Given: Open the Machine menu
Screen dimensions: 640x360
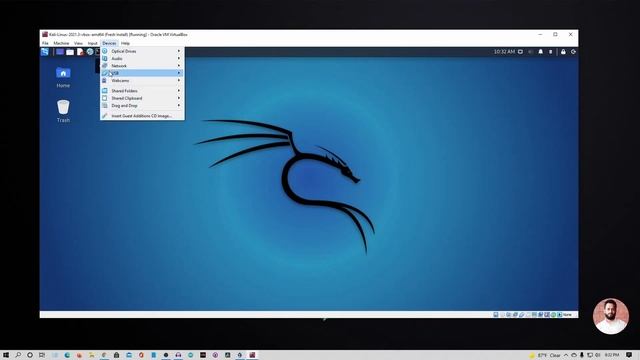Looking at the screenshot, I should (x=61, y=43).
